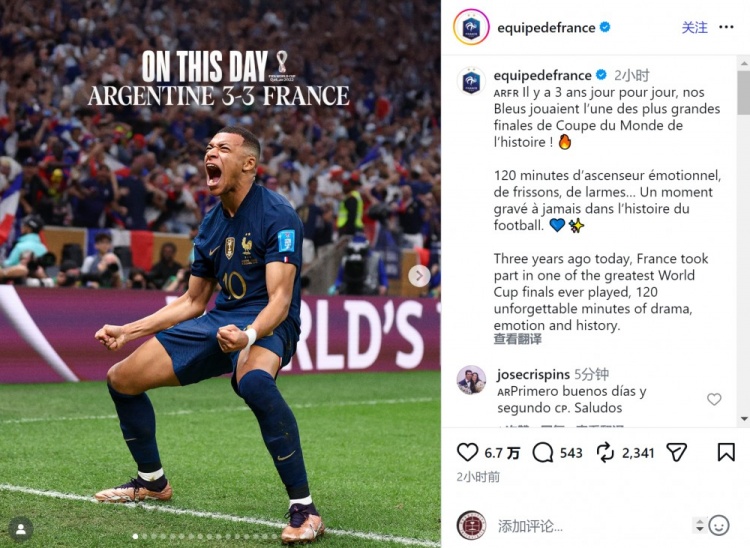This screenshot has height=548, width=750.
Task: Follow equipedefrance with 关注 button
Action: [695, 27]
